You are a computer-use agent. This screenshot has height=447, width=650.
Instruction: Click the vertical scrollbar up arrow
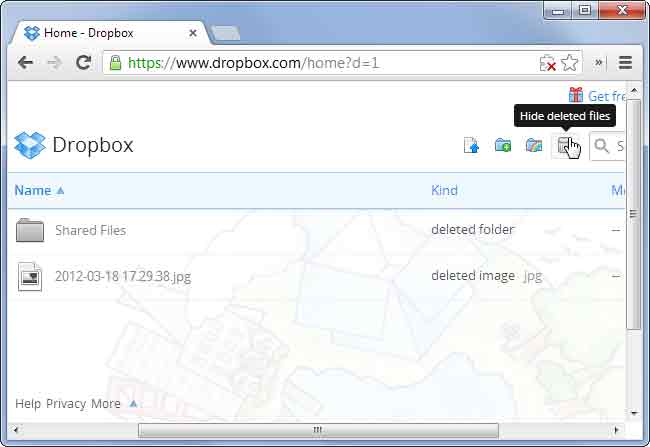634,90
